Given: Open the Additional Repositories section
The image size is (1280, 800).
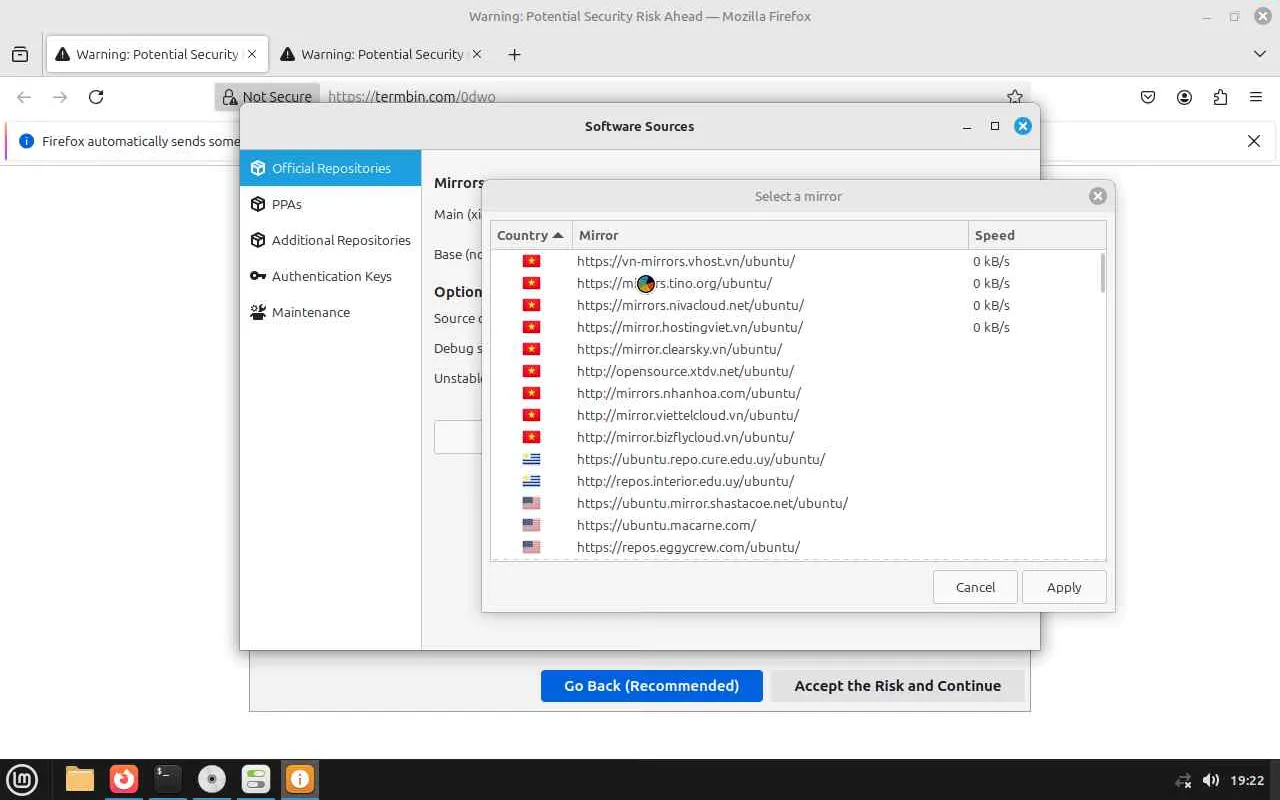Looking at the screenshot, I should coord(330,240).
